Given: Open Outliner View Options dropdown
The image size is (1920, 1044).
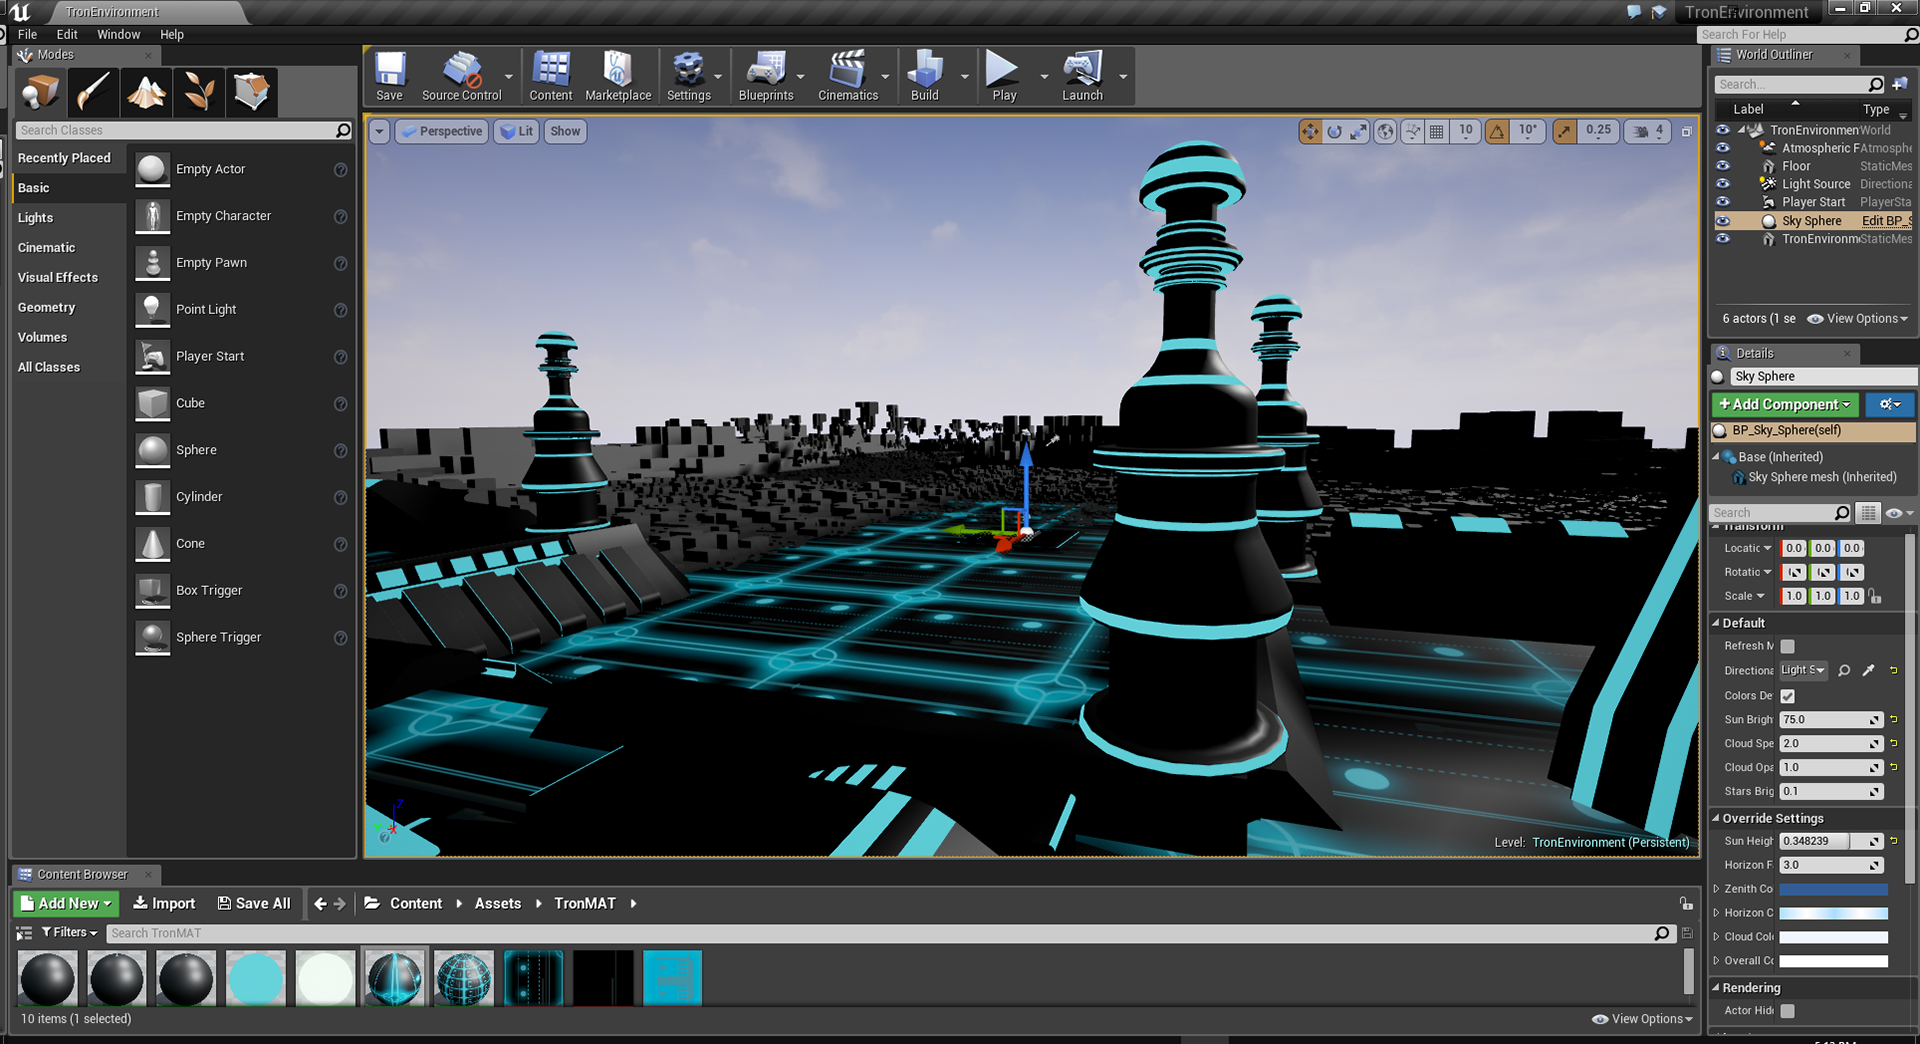Looking at the screenshot, I should [x=1858, y=319].
